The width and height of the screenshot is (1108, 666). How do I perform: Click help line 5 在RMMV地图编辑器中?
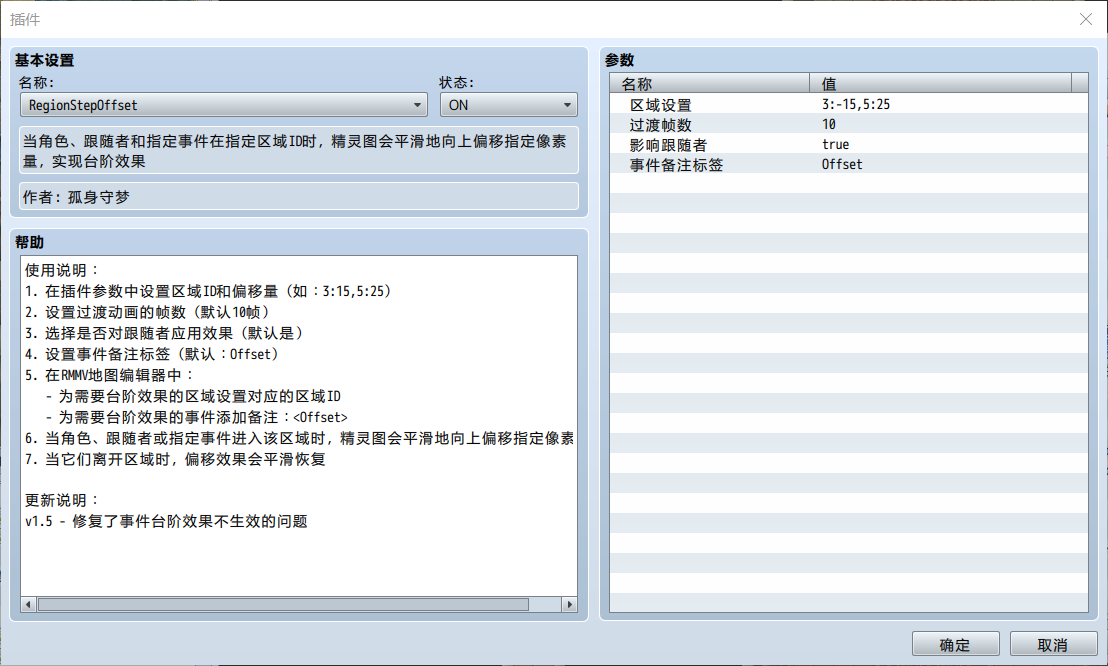(109, 375)
